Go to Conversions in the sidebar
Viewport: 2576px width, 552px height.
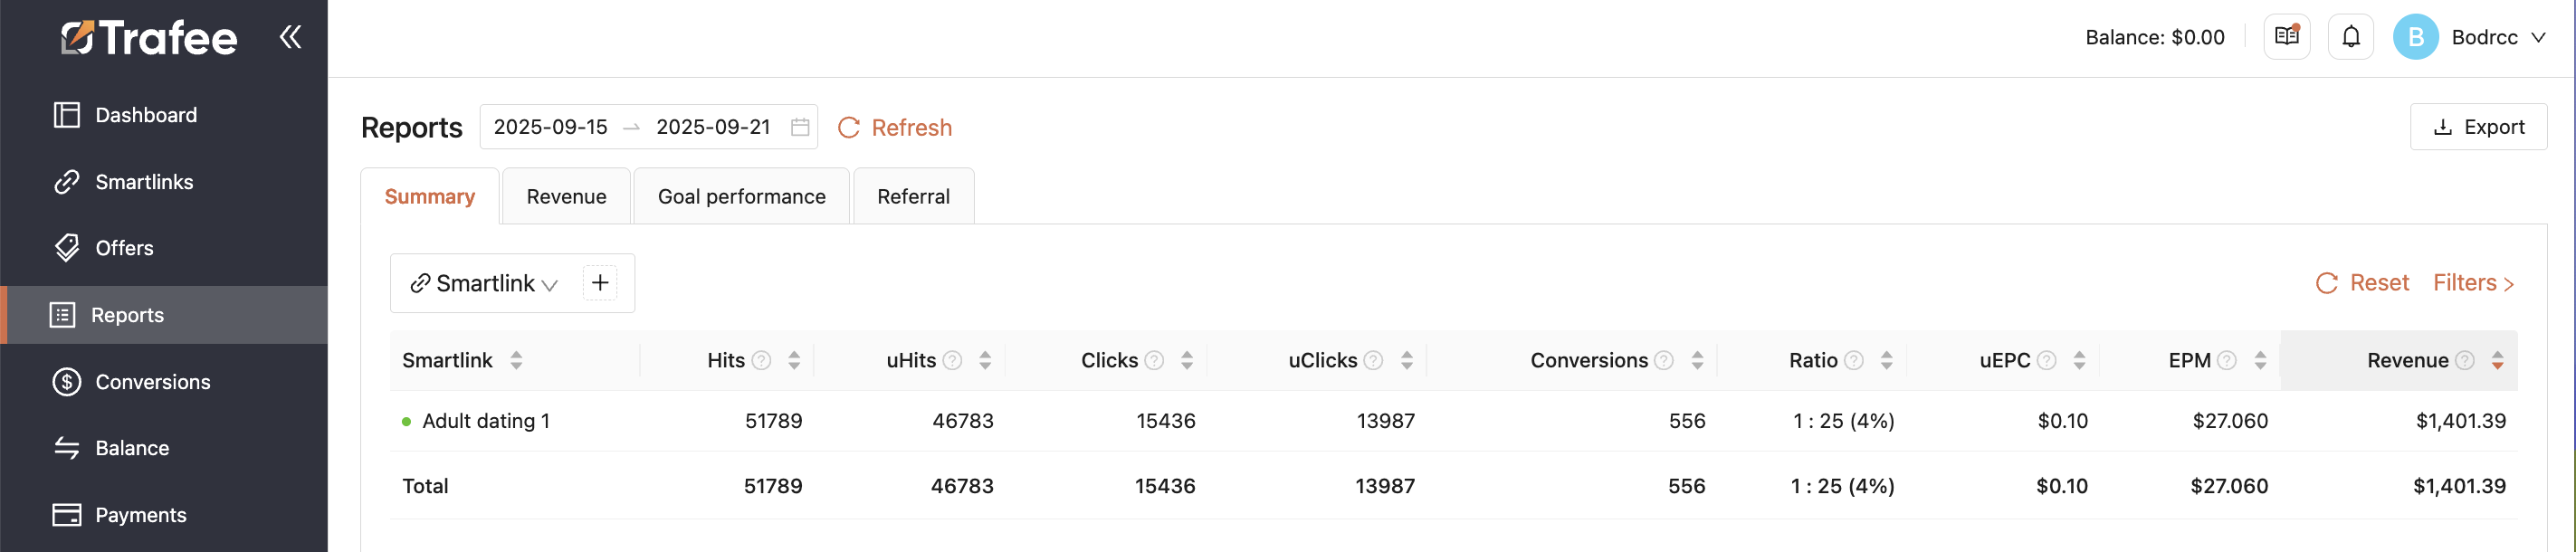(x=152, y=382)
